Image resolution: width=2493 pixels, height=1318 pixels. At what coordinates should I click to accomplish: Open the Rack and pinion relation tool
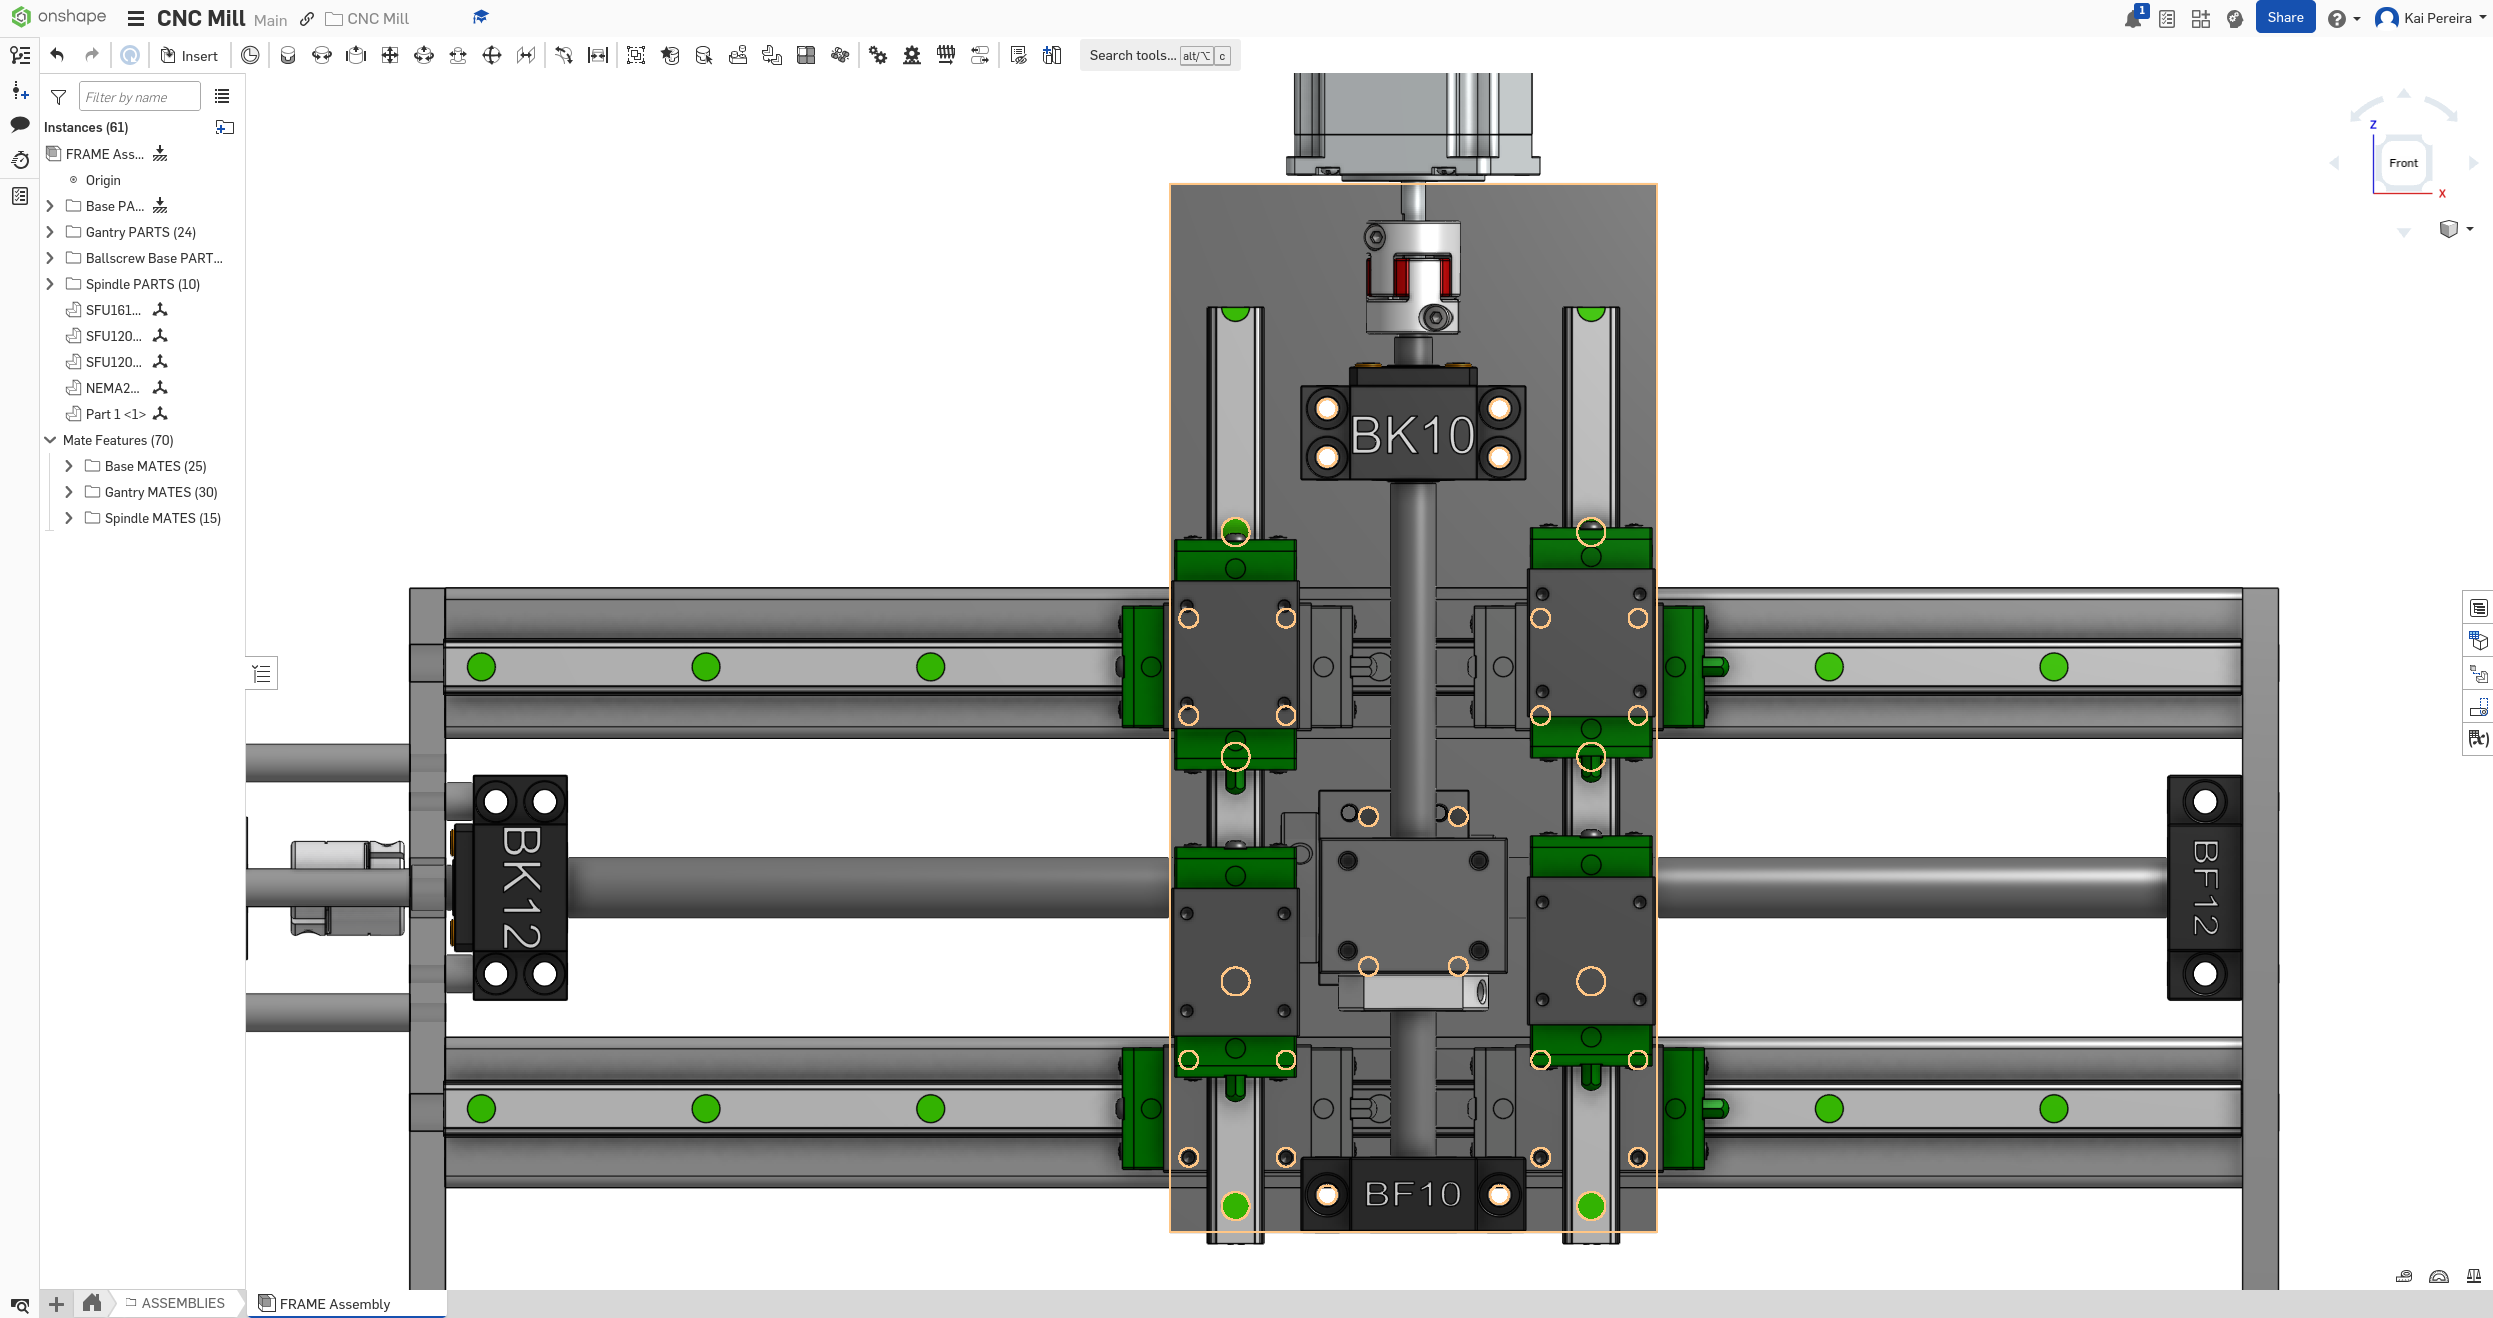coord(912,55)
